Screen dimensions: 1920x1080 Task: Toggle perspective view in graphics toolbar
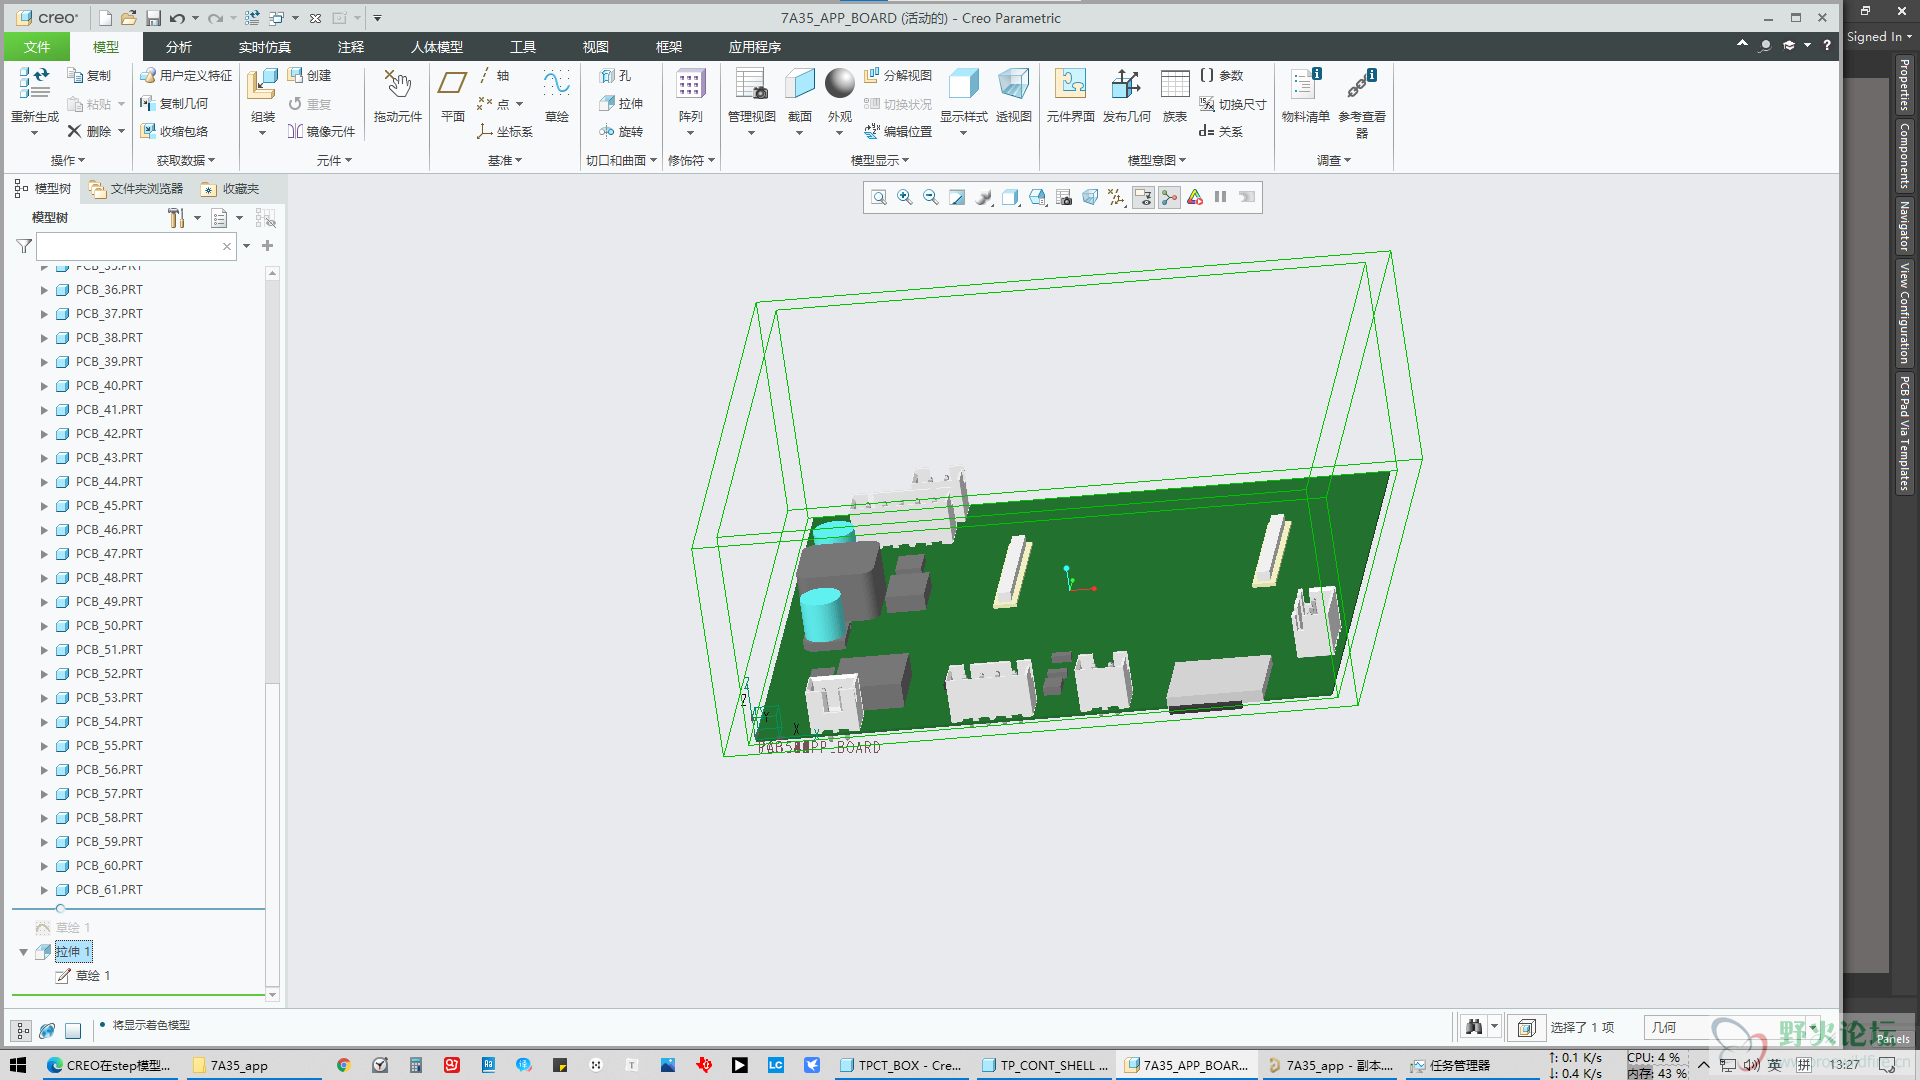1090,197
